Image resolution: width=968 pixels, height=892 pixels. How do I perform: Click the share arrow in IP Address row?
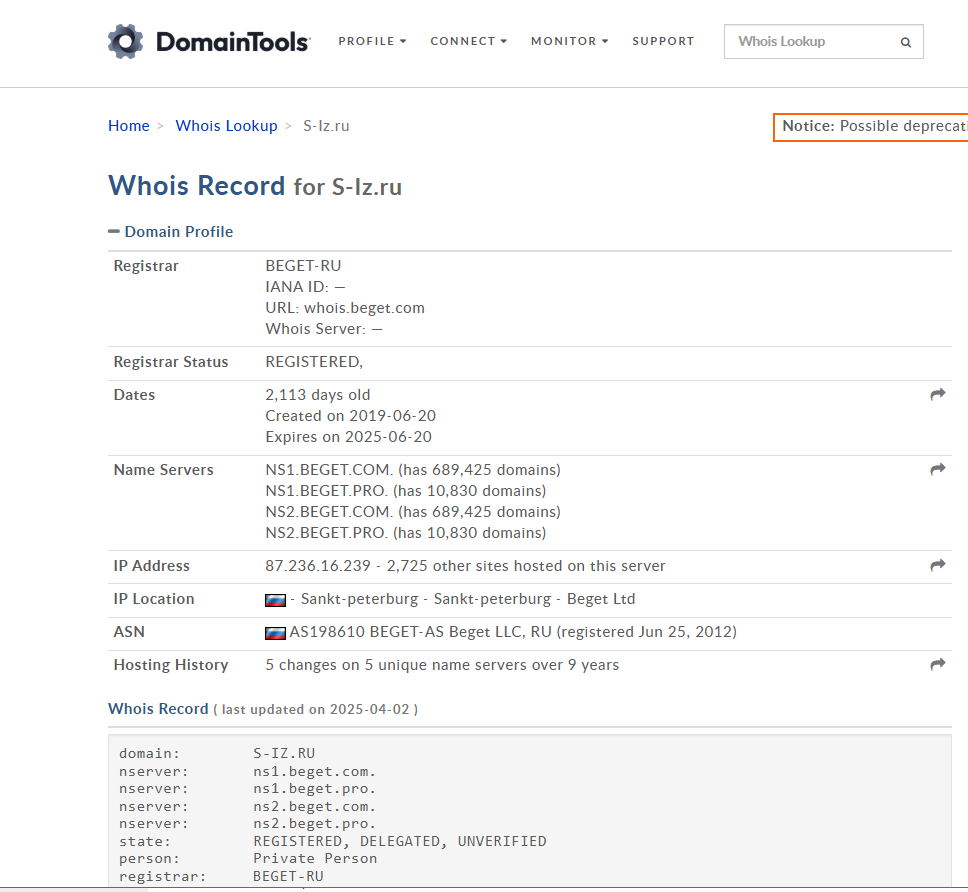pos(937,566)
